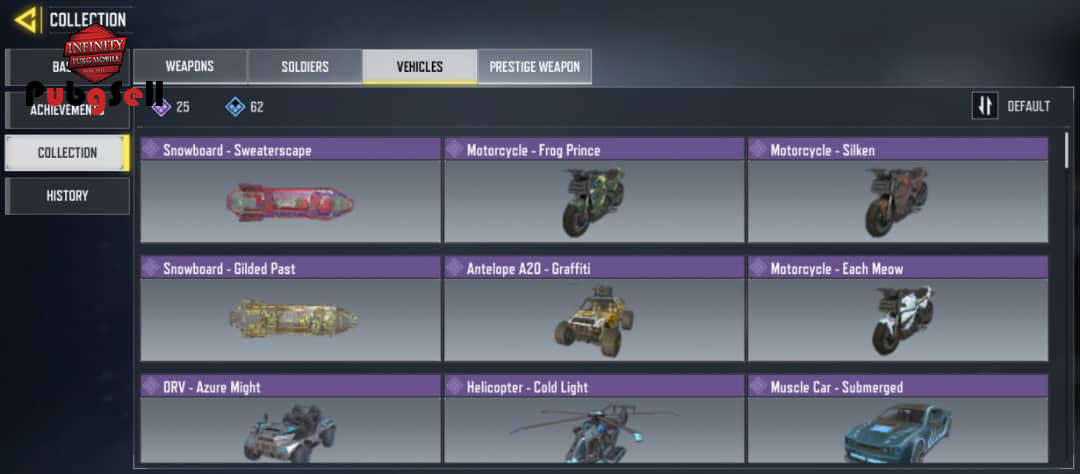Open the History sidebar section
The height and width of the screenshot is (474, 1080).
point(68,196)
